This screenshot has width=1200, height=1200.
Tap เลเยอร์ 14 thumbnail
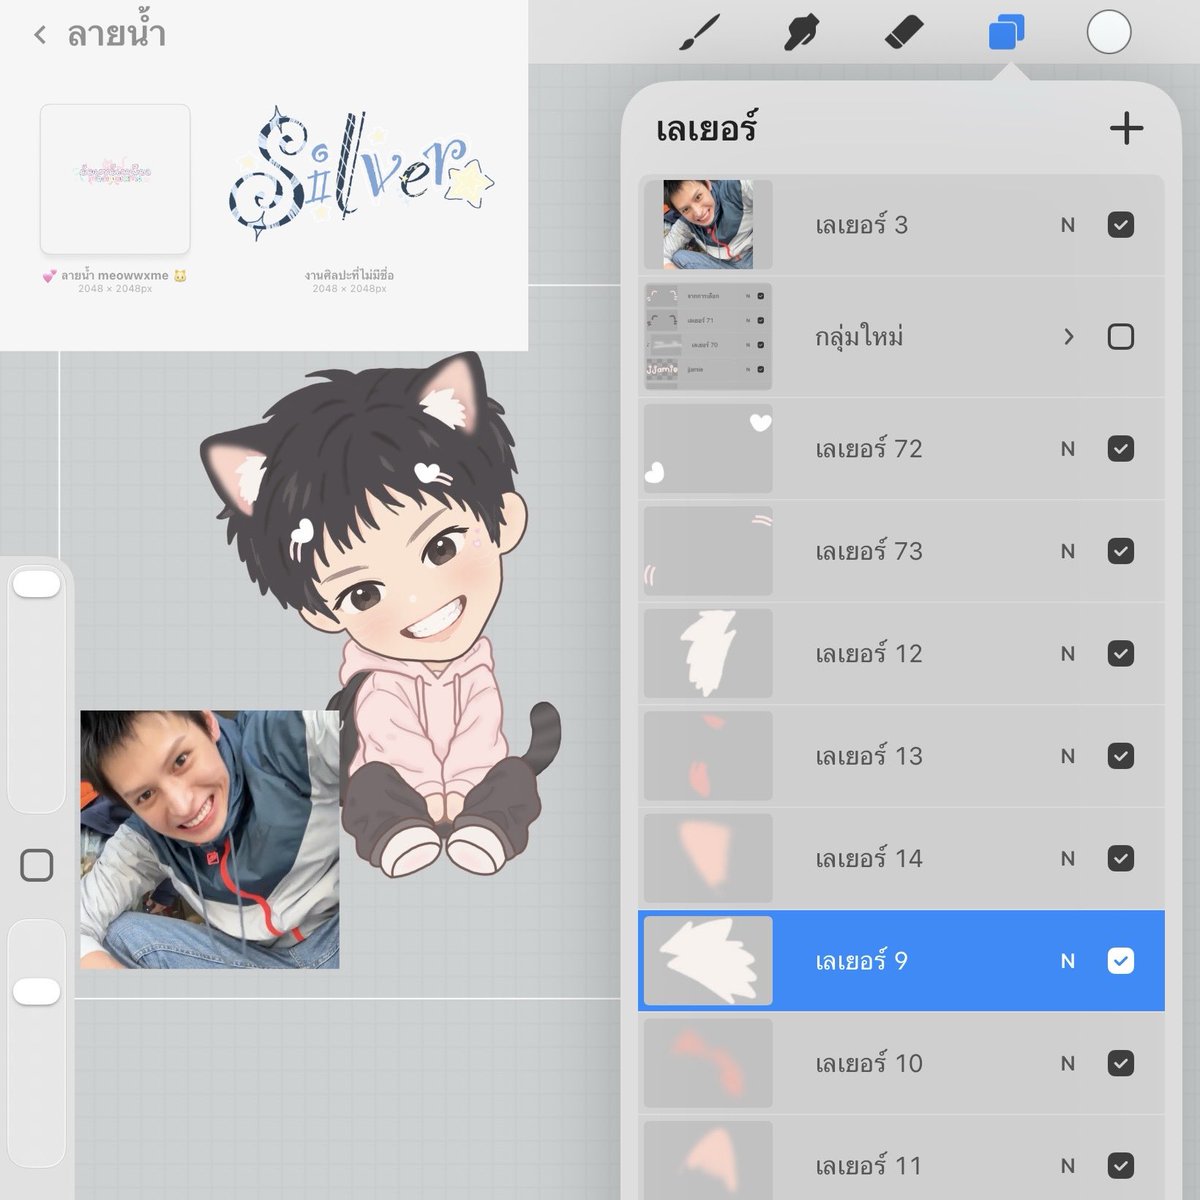coord(708,858)
